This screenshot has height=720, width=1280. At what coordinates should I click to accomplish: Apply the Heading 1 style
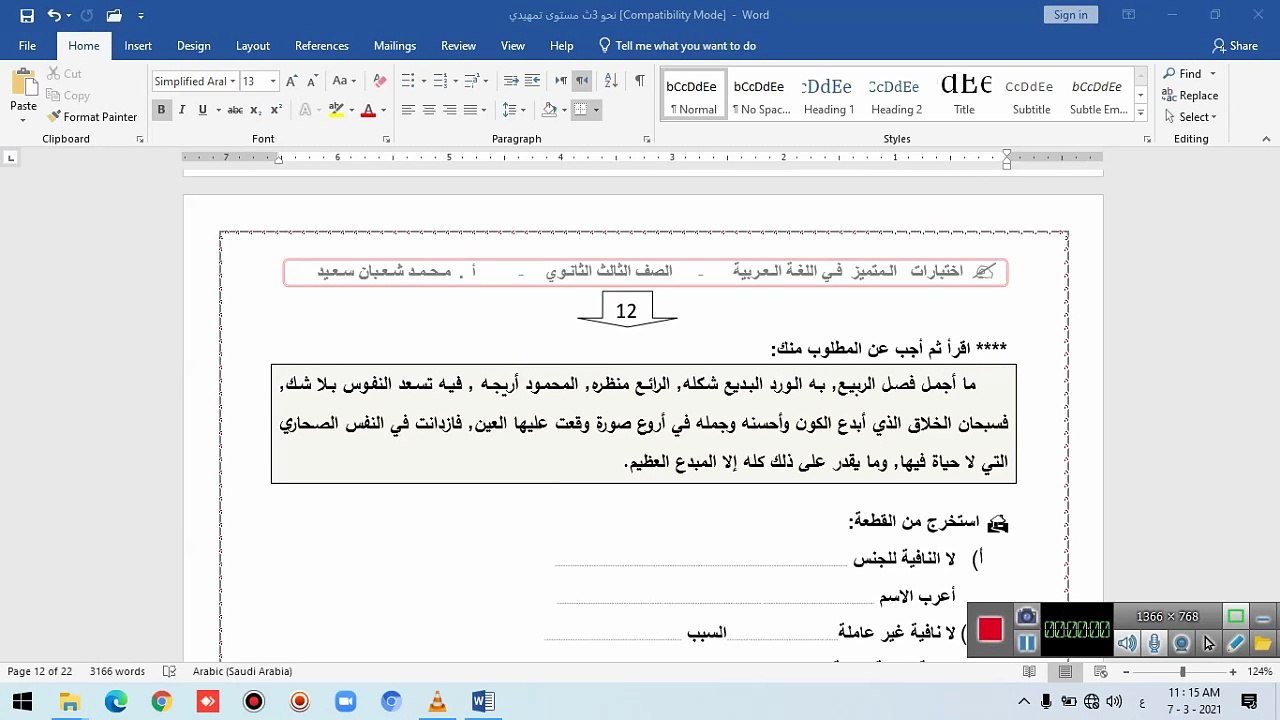(829, 95)
